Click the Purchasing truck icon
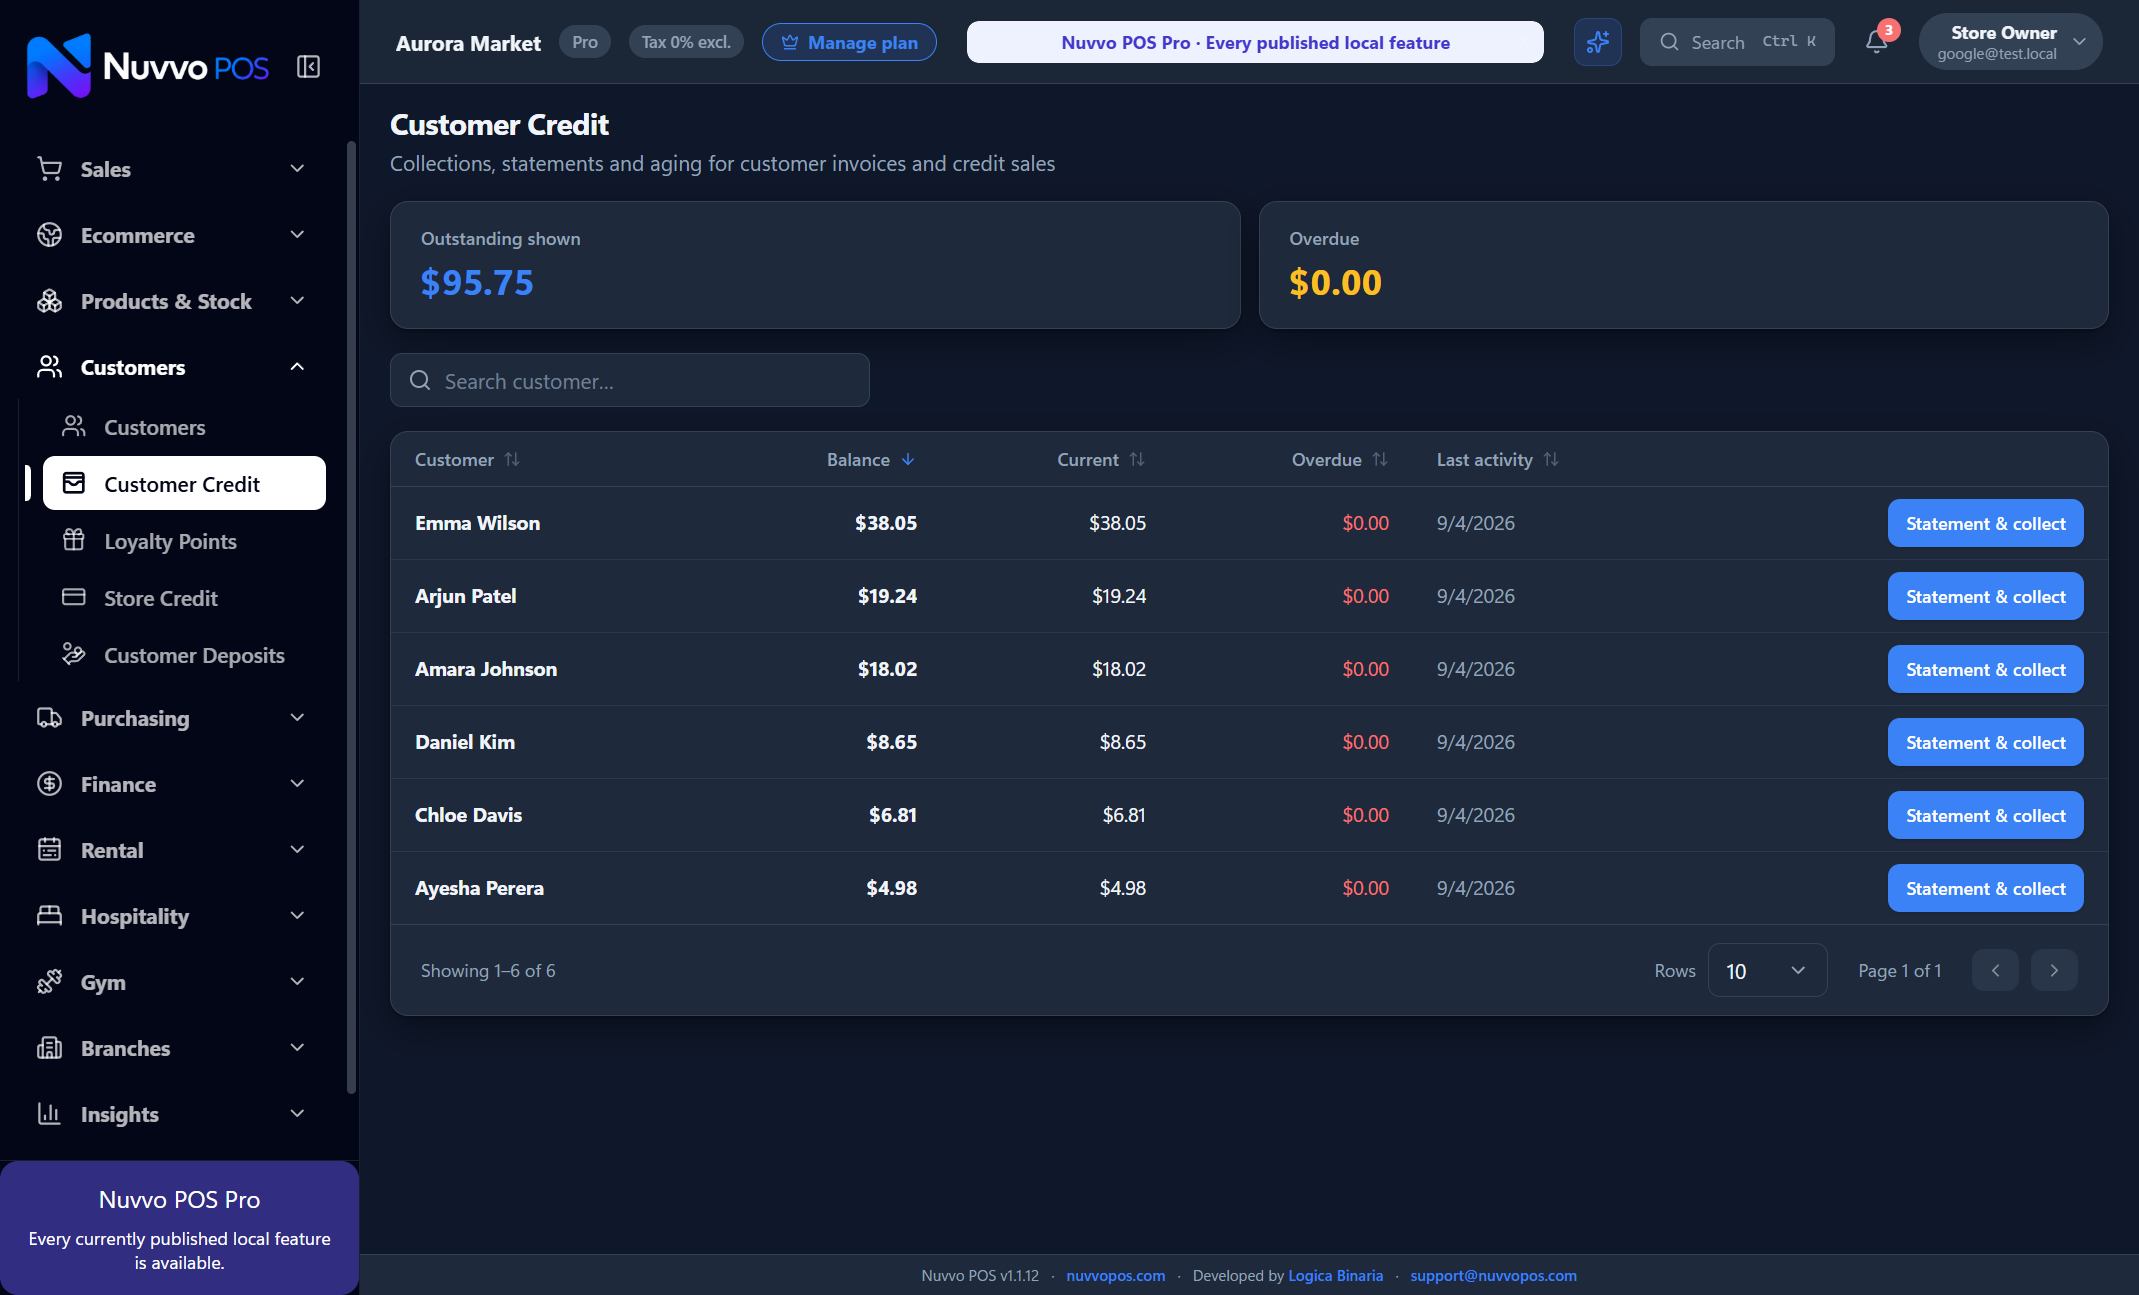Viewport: 2139px width, 1295px height. coord(49,718)
